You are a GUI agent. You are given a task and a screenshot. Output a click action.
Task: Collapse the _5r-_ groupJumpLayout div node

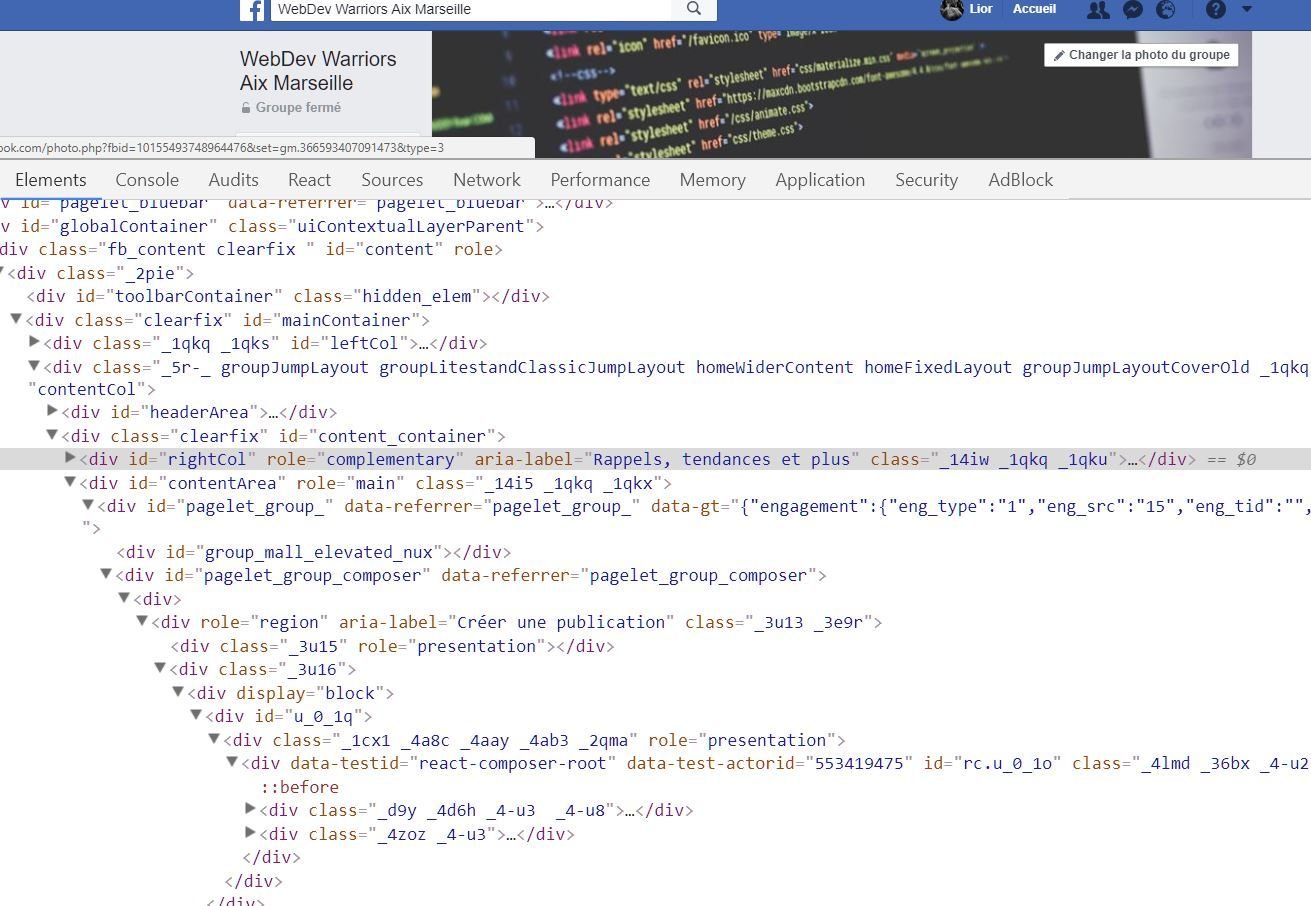(x=34, y=366)
